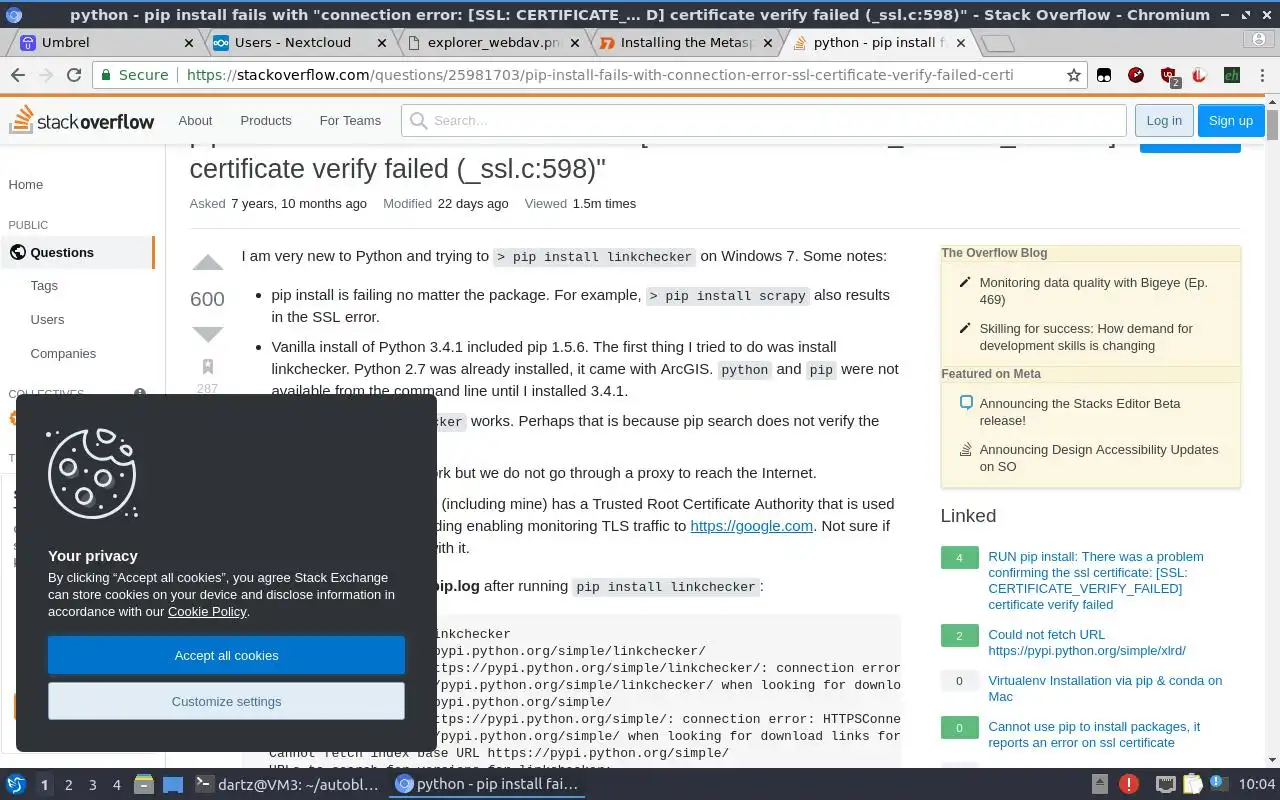Open 'Announcing Design Accessibility Updates on SO'

pos(1098,458)
